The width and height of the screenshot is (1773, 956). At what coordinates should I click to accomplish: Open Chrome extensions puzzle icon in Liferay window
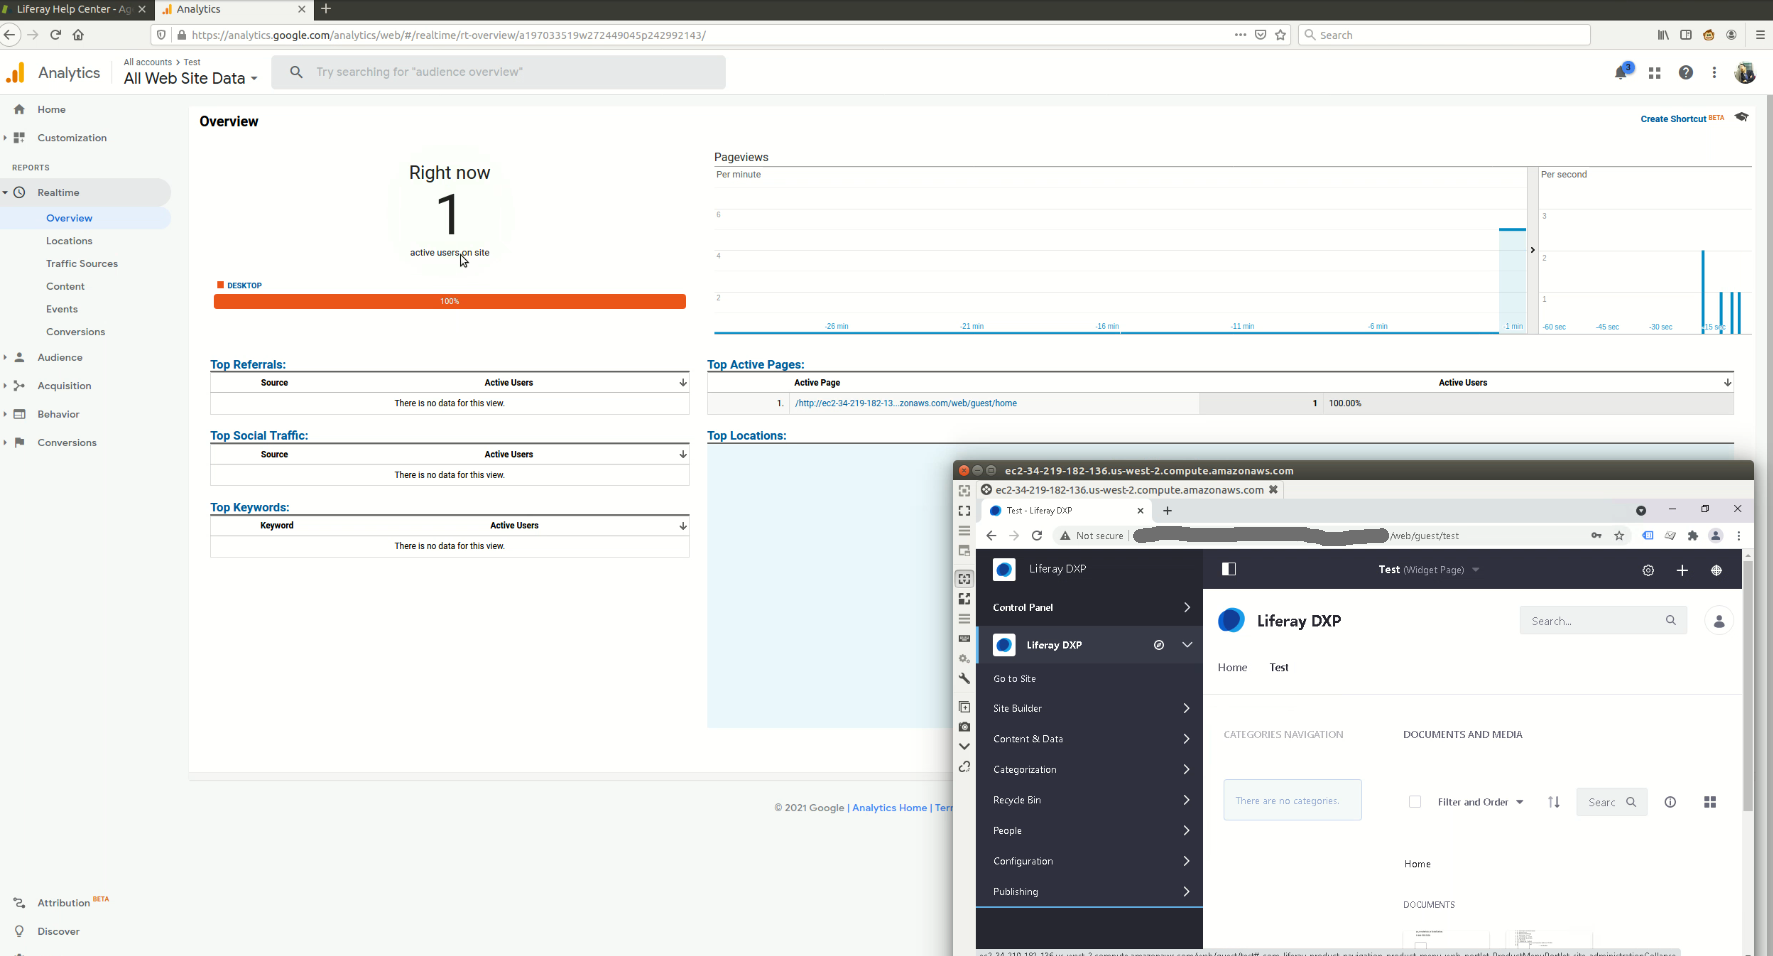click(1693, 536)
